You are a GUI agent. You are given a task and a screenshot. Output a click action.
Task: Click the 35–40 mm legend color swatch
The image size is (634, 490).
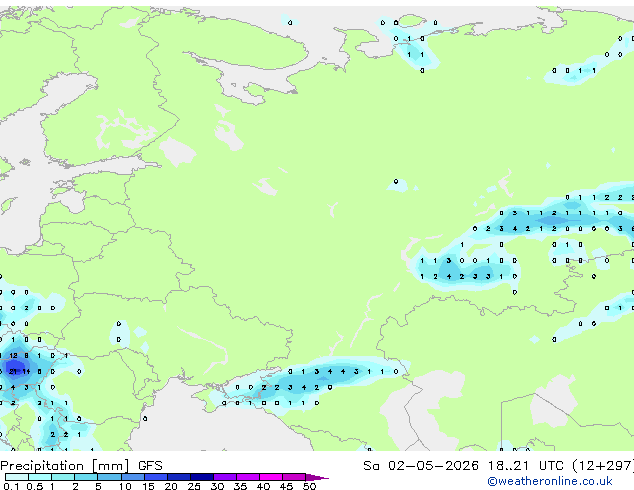click(248, 477)
